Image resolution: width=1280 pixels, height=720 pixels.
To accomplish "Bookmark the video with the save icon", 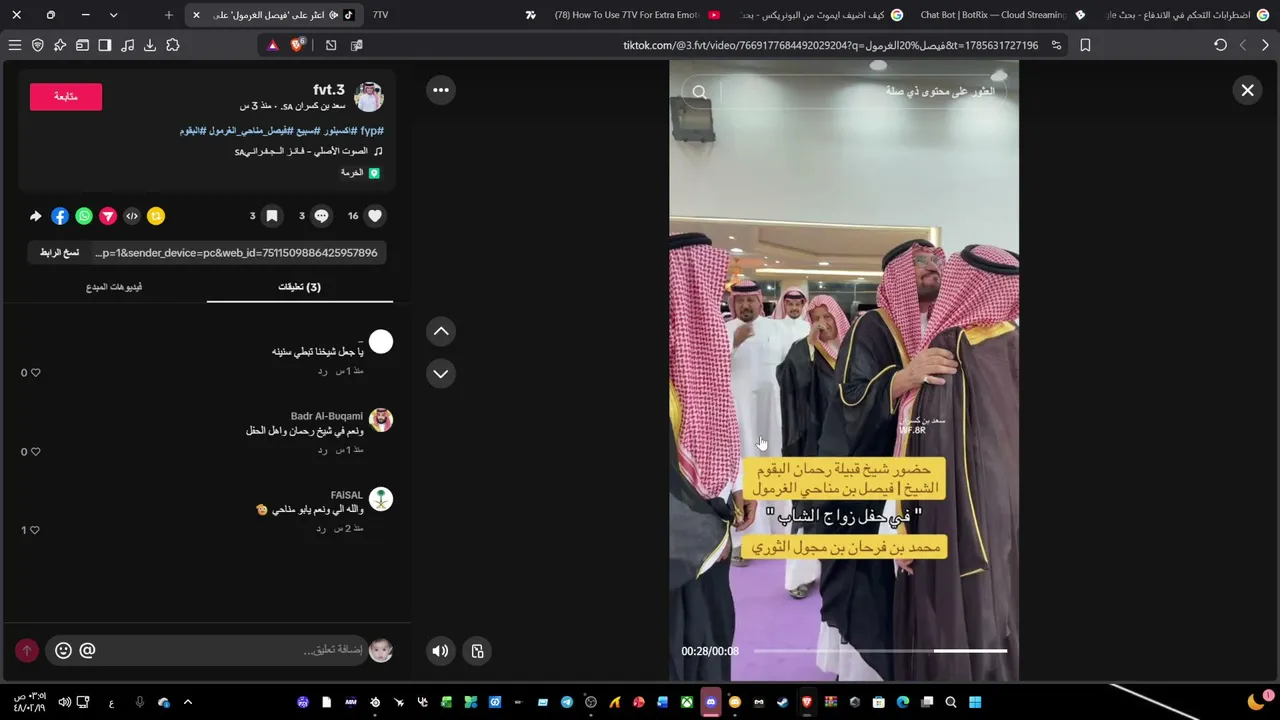I will (271, 216).
